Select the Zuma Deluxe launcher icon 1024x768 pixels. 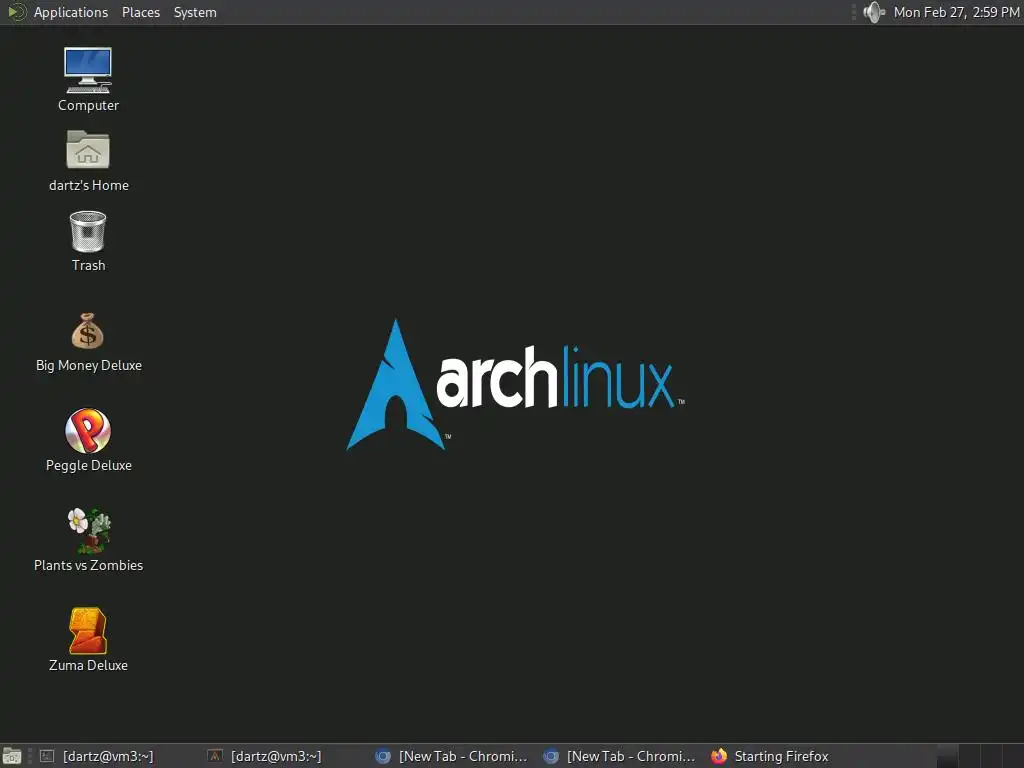(x=88, y=631)
